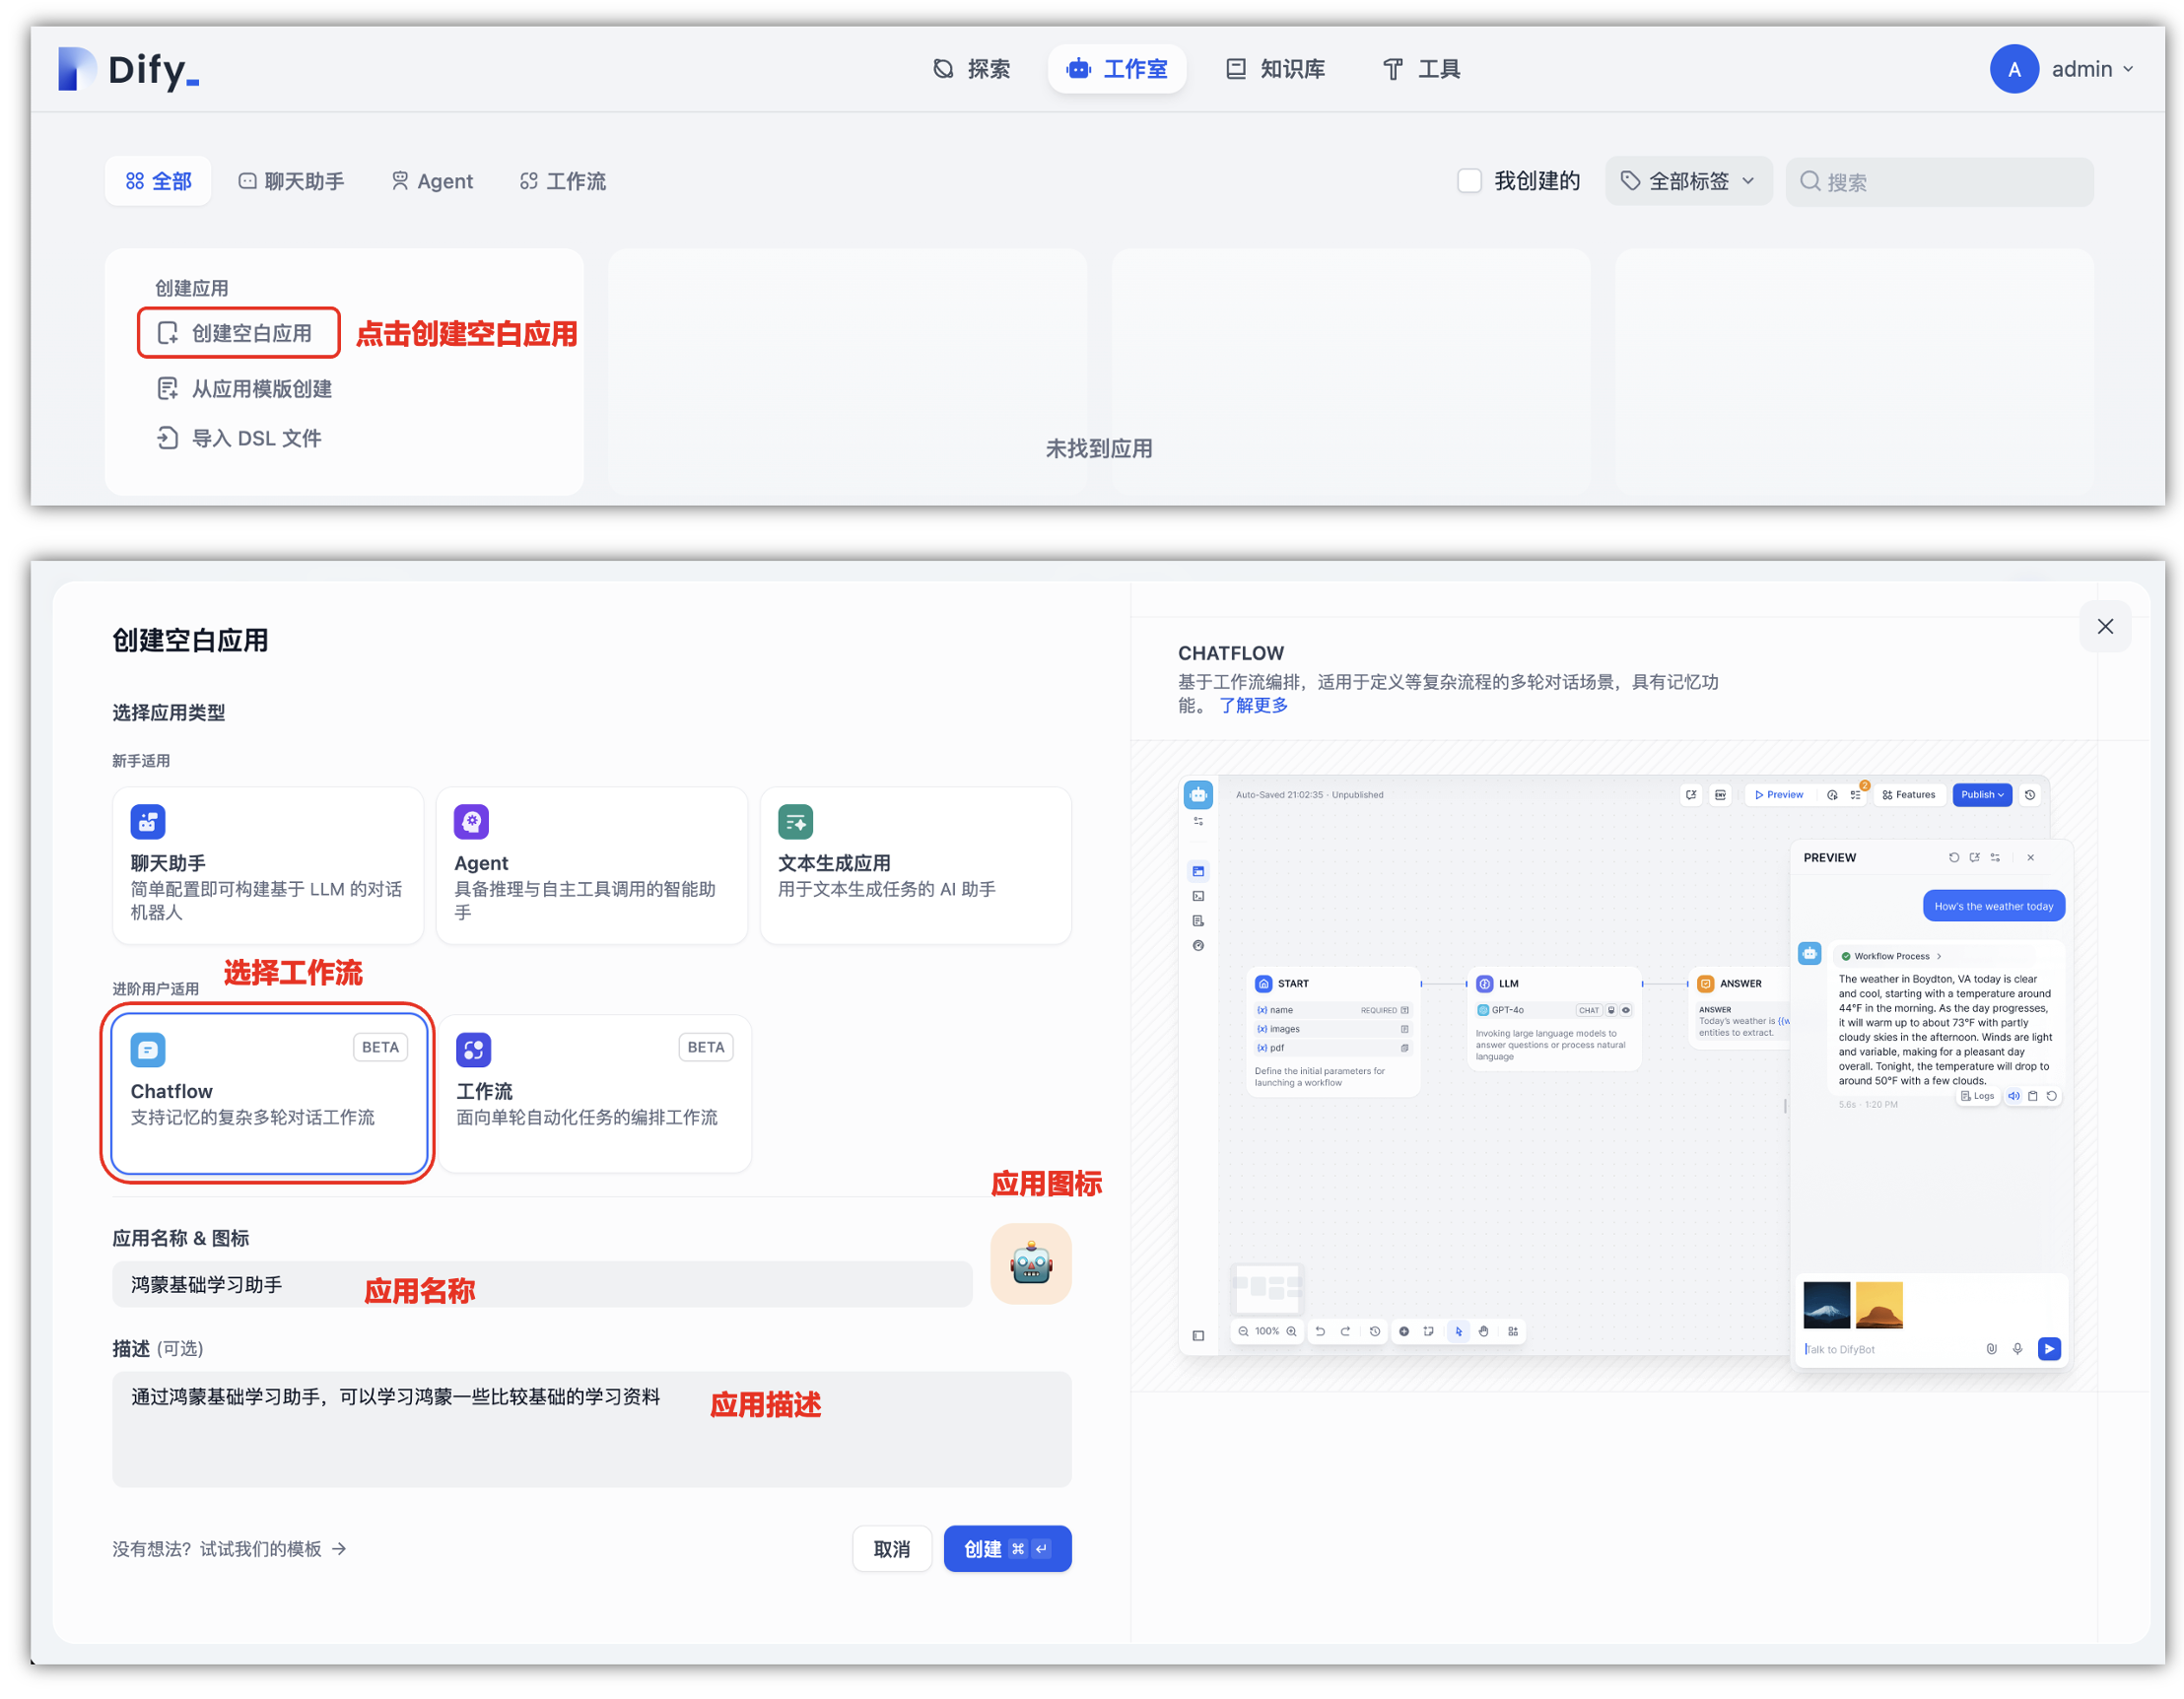Click the 取消 cancel button
The height and width of the screenshot is (1699, 2184).
coord(892,1550)
